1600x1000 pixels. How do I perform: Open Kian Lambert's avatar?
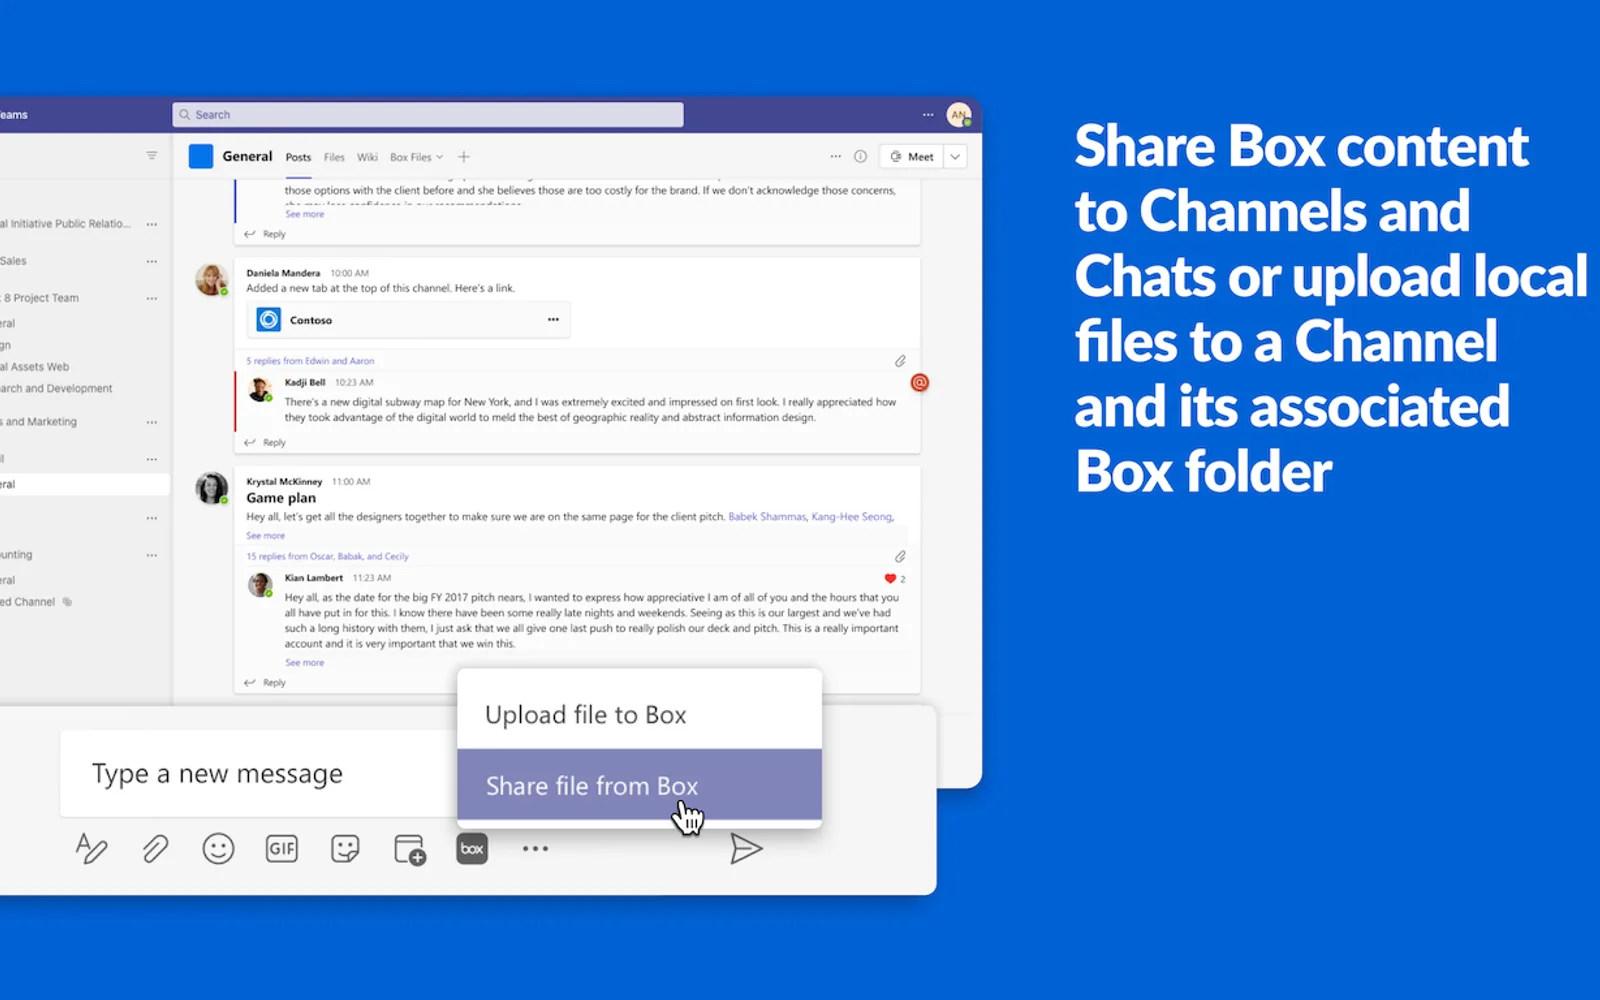260,585
